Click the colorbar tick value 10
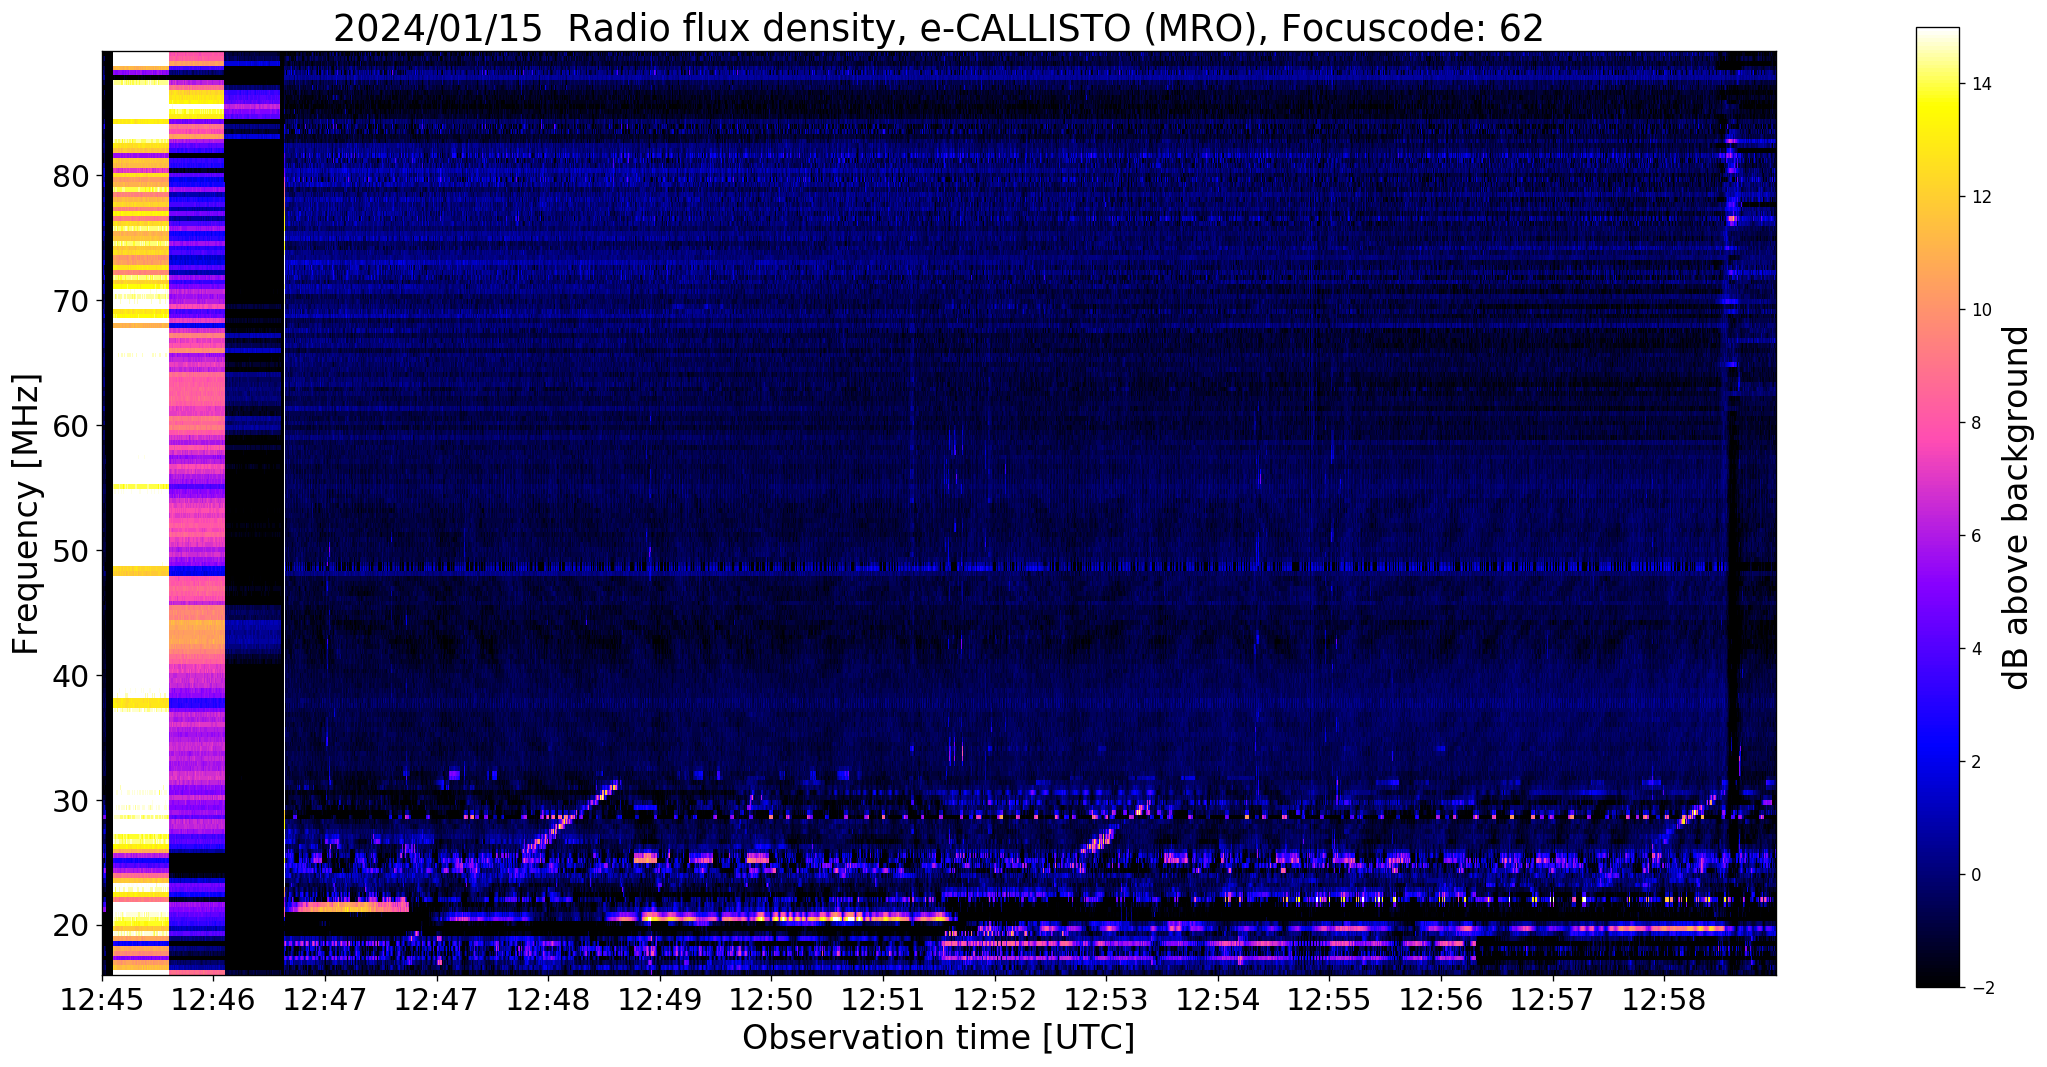Viewport: 2047px width, 1067px height. point(1980,310)
